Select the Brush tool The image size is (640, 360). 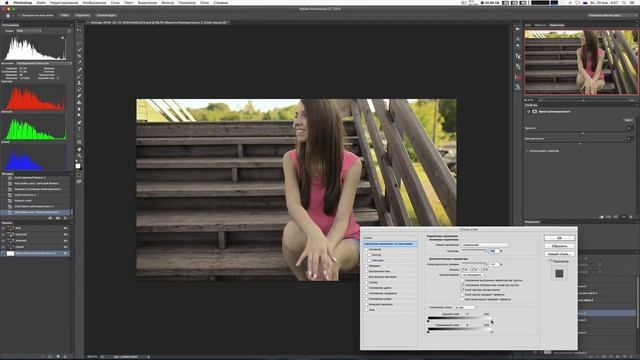(x=79, y=76)
